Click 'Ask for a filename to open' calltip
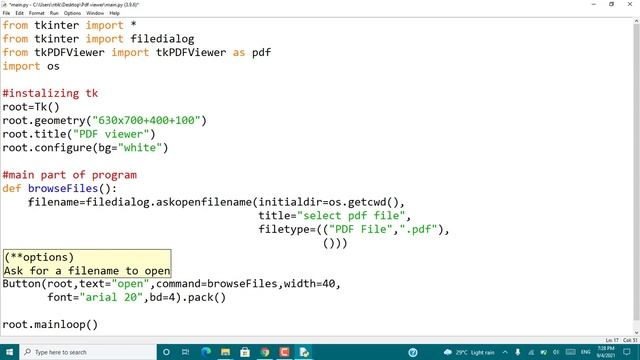The height and width of the screenshot is (360, 640). (x=87, y=271)
